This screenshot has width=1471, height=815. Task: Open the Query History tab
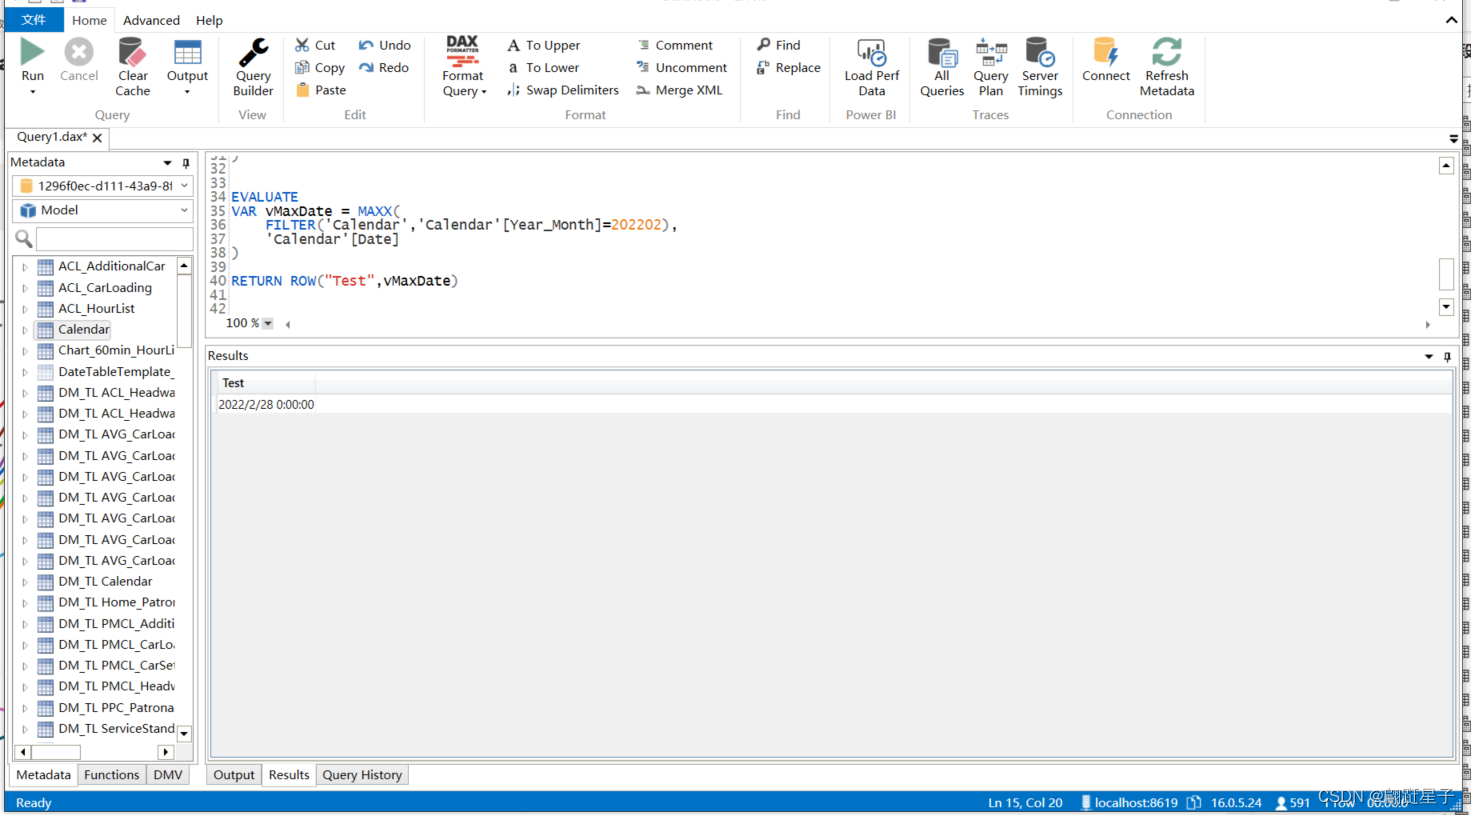(x=362, y=774)
